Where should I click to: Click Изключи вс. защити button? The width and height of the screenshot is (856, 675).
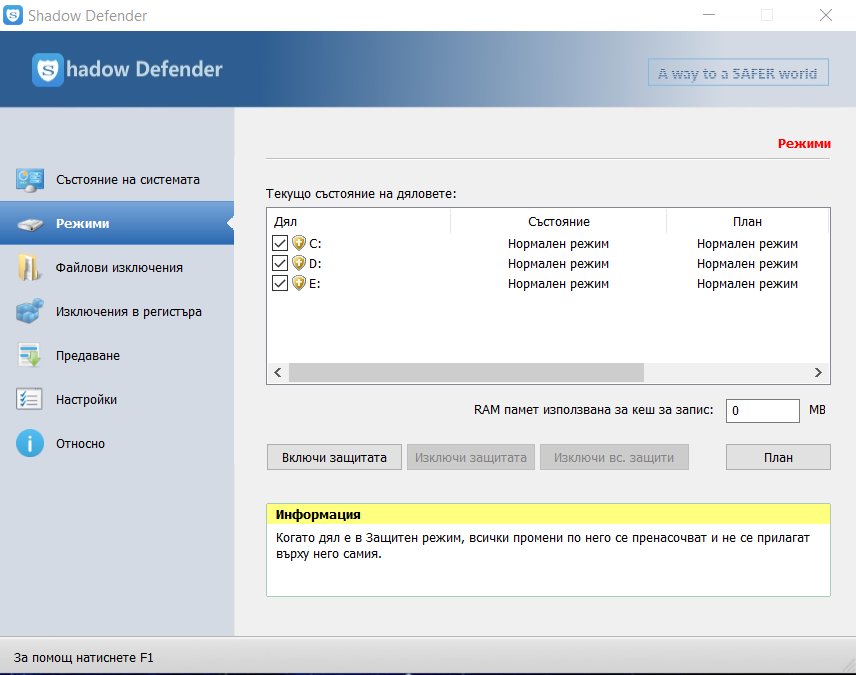click(x=614, y=457)
